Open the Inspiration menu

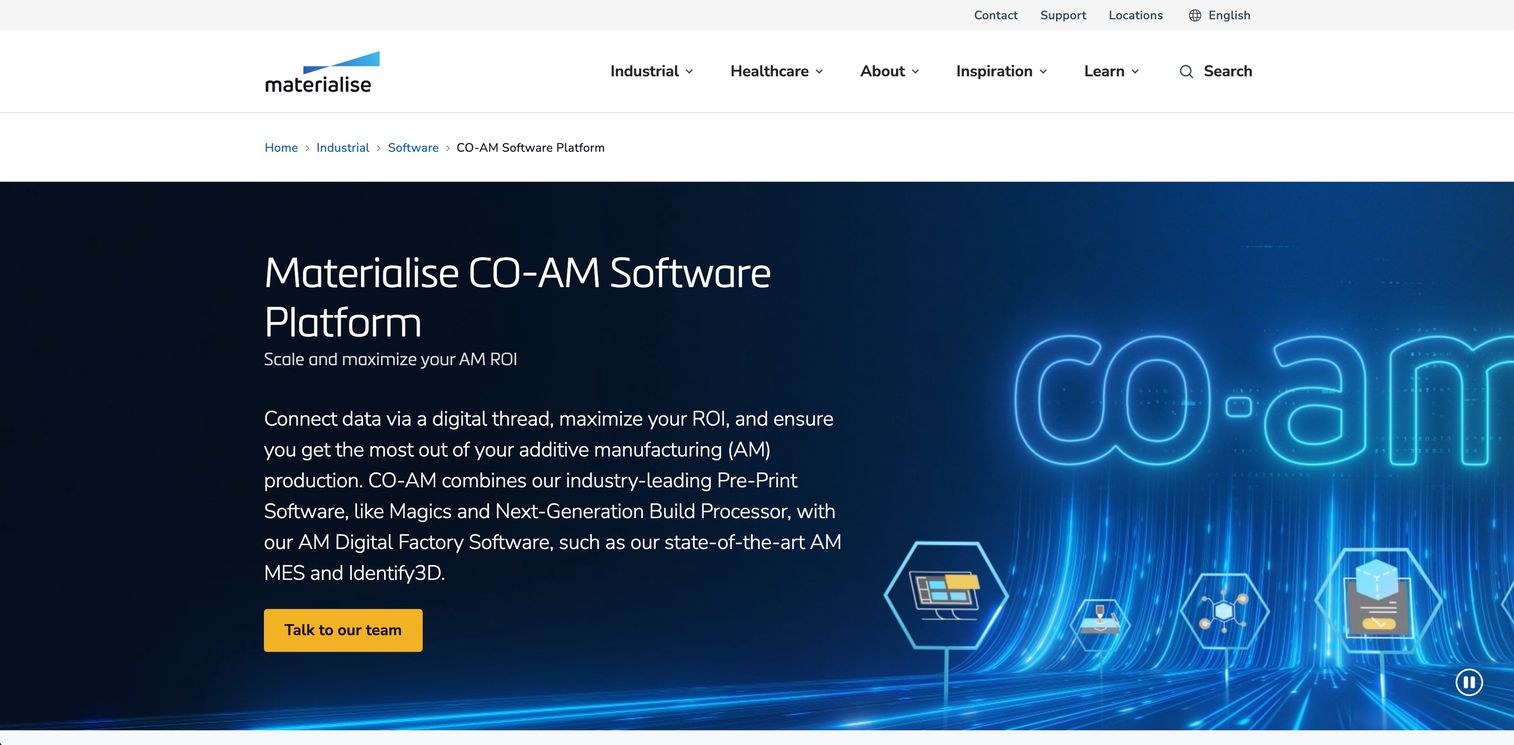pos(1002,71)
